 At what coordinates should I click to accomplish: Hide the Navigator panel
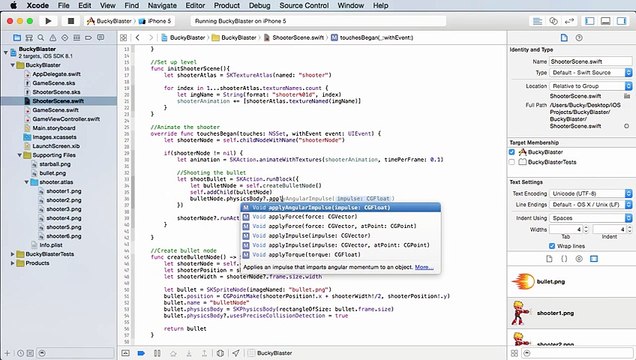coord(590,21)
